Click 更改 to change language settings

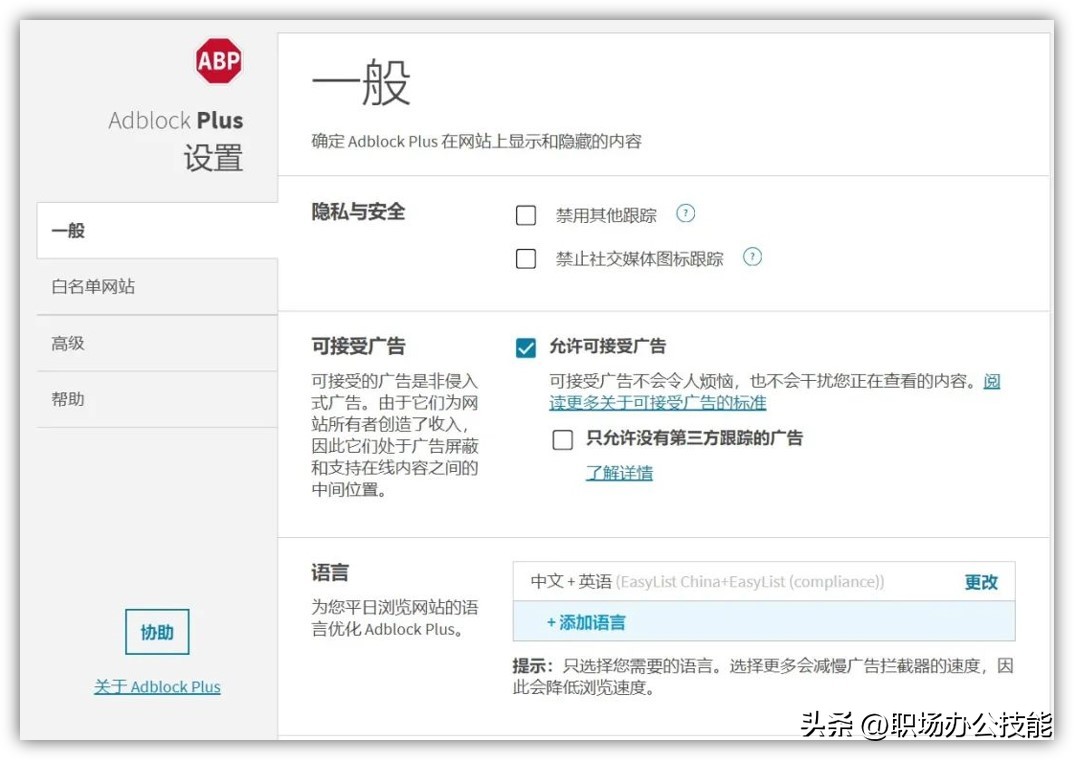click(x=981, y=582)
